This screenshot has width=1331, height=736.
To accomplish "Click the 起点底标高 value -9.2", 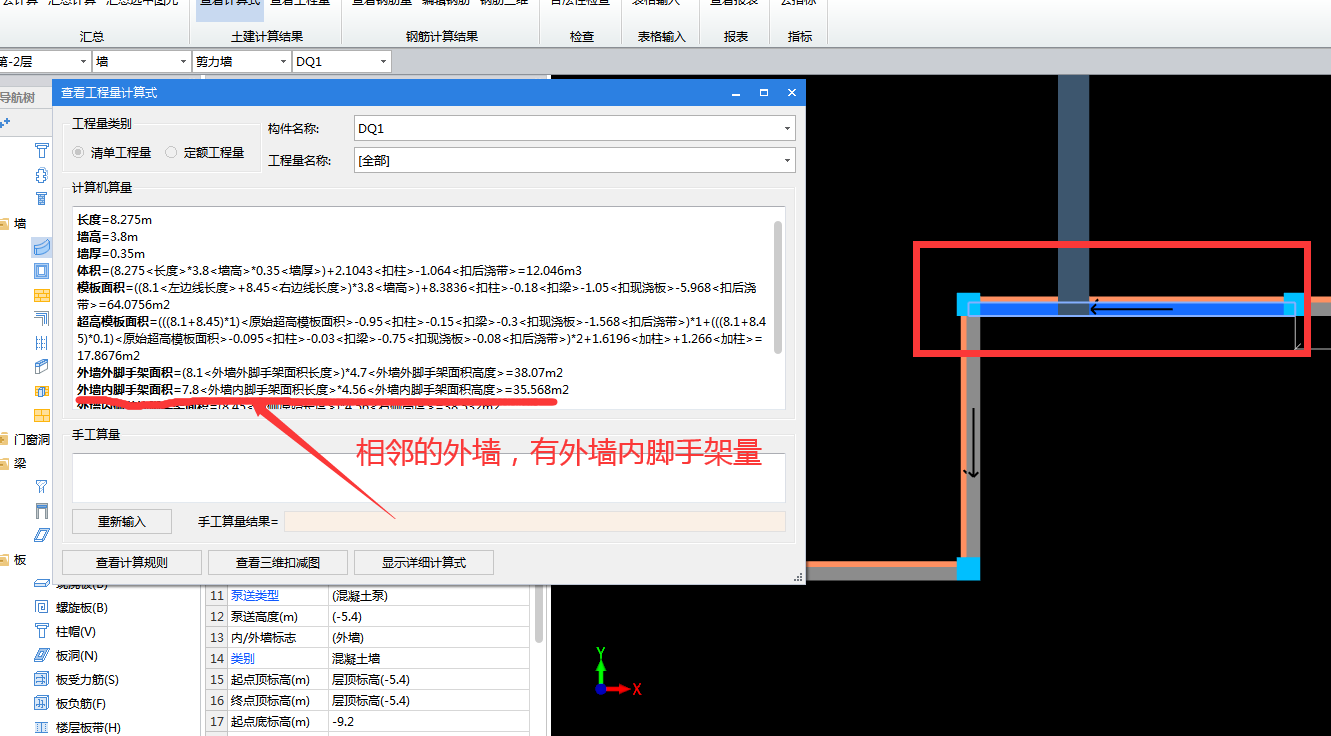I will [343, 721].
